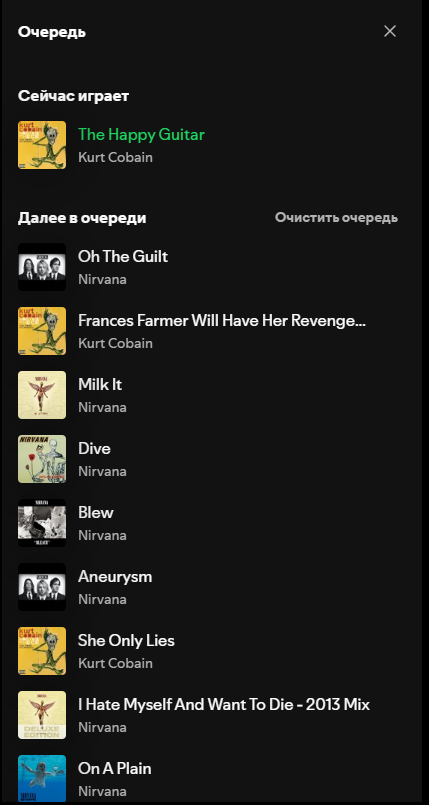The width and height of the screenshot is (429, 805).
Task: Click the Nevermind cover beside On A Plain
Action: coord(42,778)
